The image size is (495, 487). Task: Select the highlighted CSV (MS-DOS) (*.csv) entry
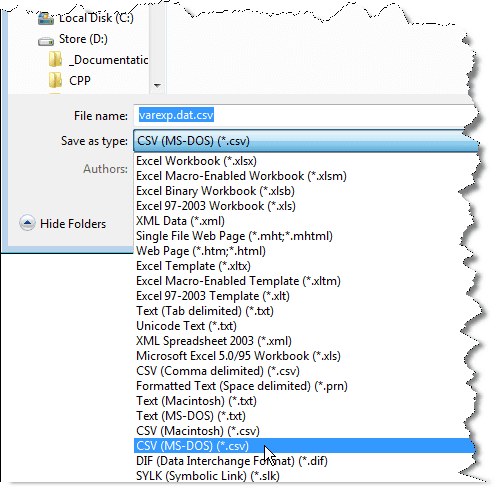[x=304, y=446]
